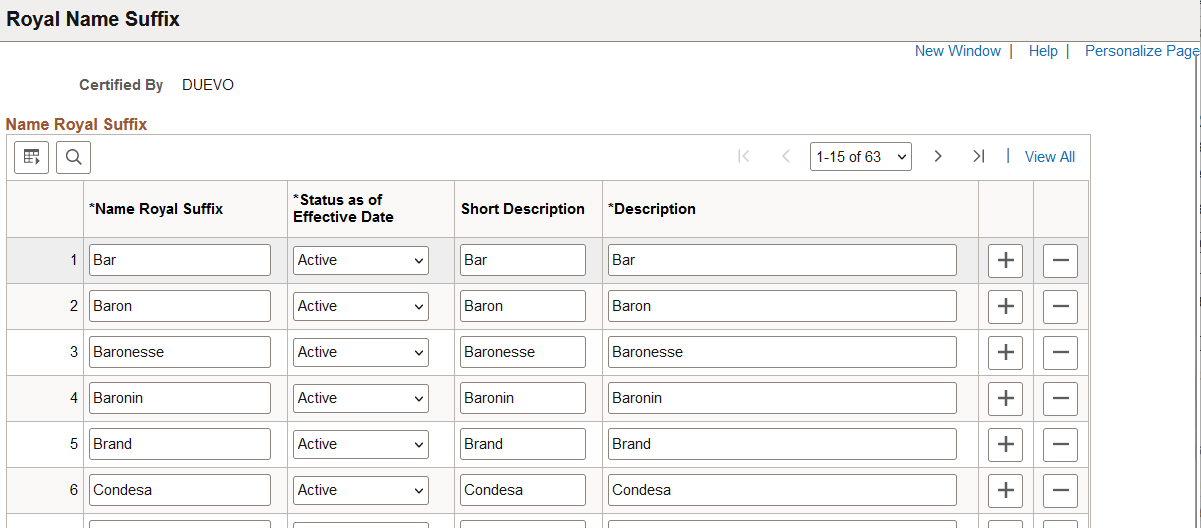
Task: Click Description field for Baronesse
Action: point(782,352)
